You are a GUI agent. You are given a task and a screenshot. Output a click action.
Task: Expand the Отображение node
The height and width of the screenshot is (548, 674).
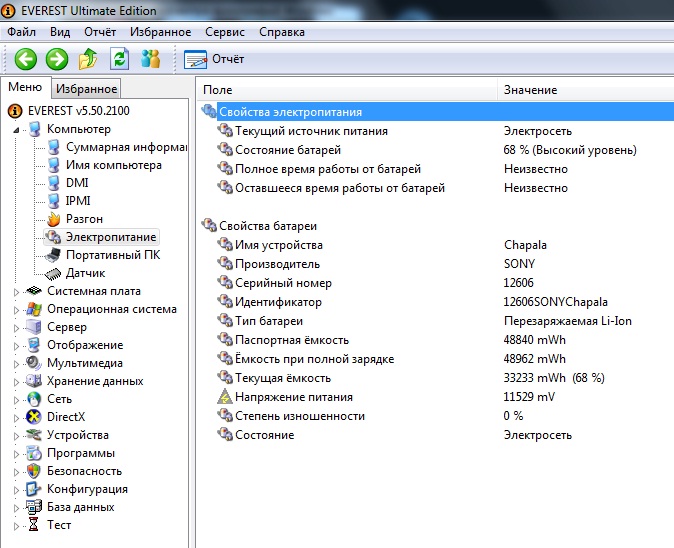point(16,346)
